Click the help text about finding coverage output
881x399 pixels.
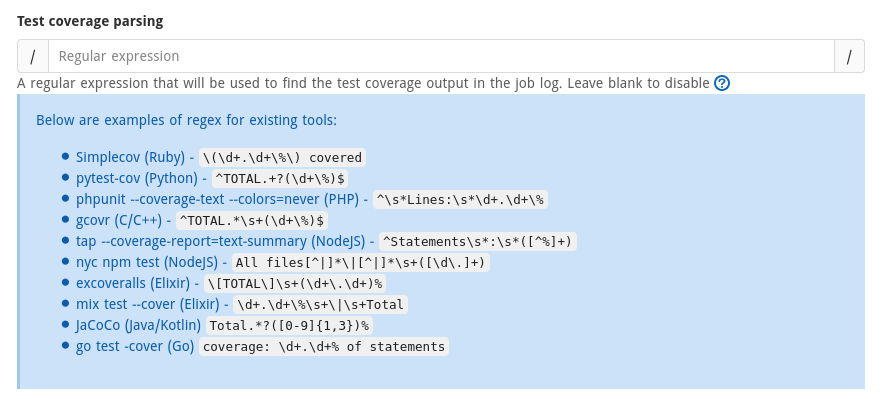coord(363,83)
